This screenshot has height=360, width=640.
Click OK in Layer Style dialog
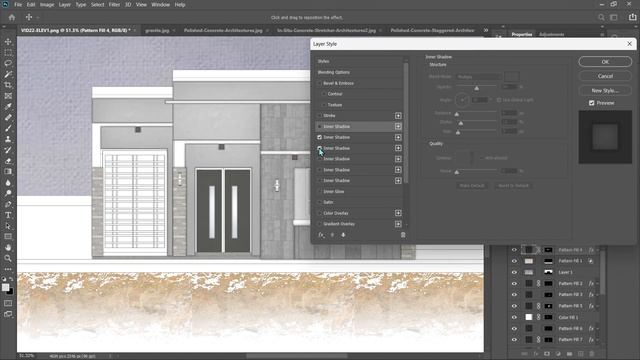605,62
